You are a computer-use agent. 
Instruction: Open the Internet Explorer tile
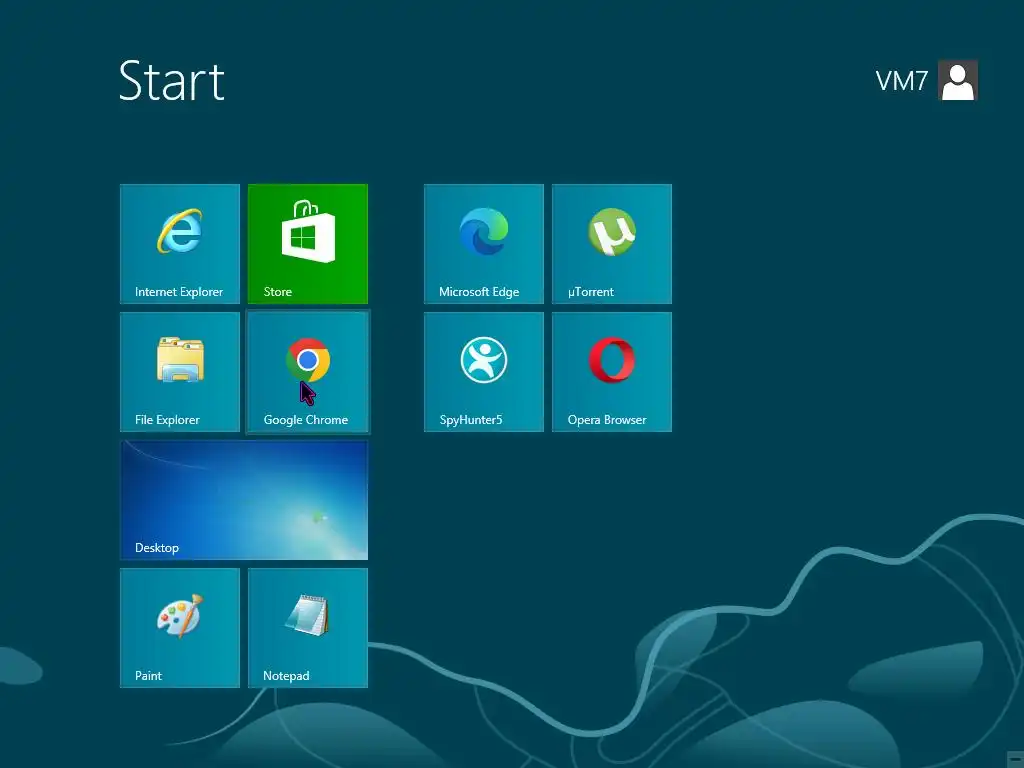click(180, 244)
